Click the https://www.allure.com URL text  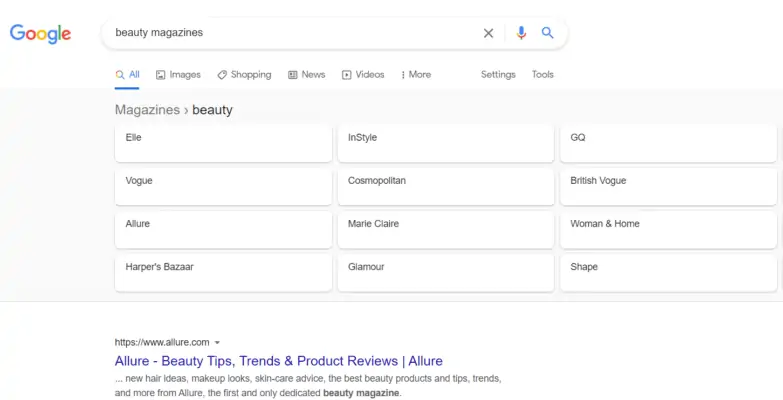point(162,343)
